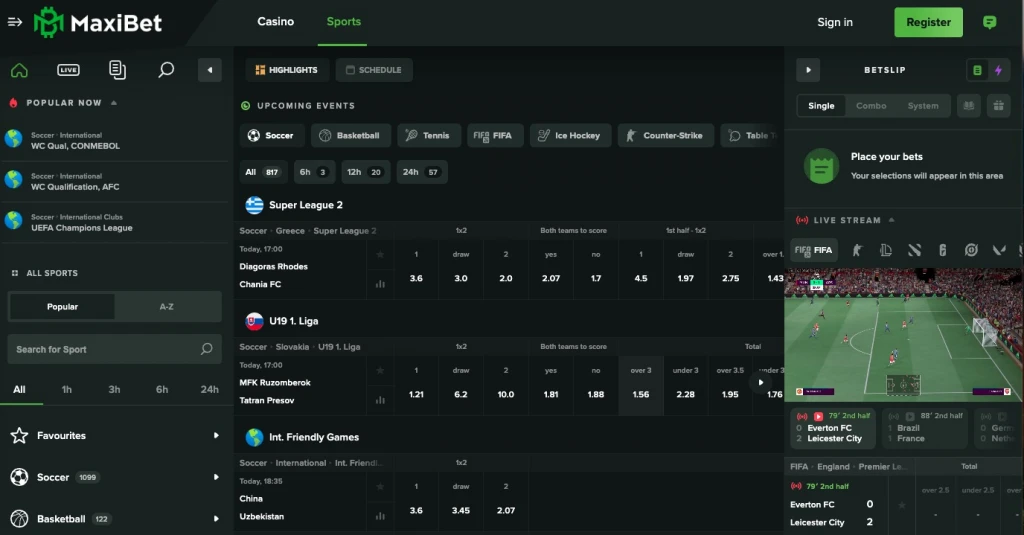Click the Register button
Screen dimensions: 1024x535
tap(928, 22)
